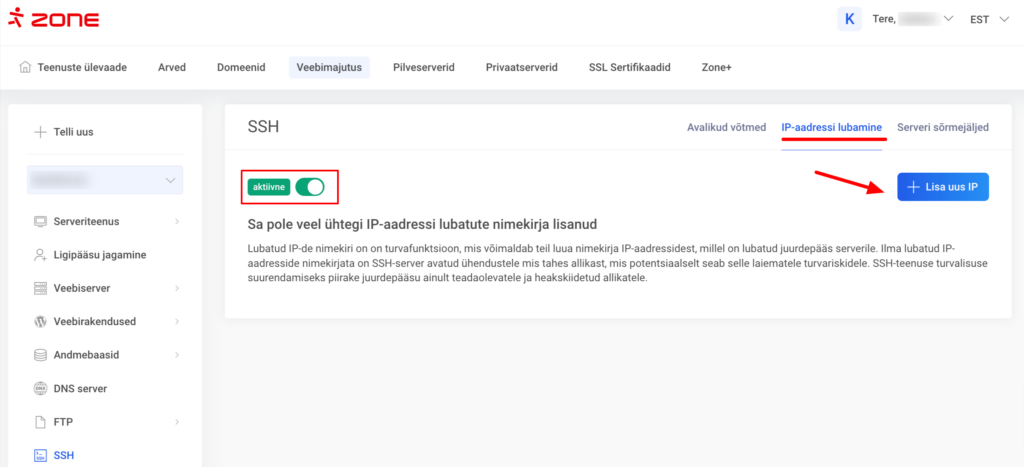The height and width of the screenshot is (467, 1024).
Task: Open the EST language dropdown
Action: click(990, 19)
